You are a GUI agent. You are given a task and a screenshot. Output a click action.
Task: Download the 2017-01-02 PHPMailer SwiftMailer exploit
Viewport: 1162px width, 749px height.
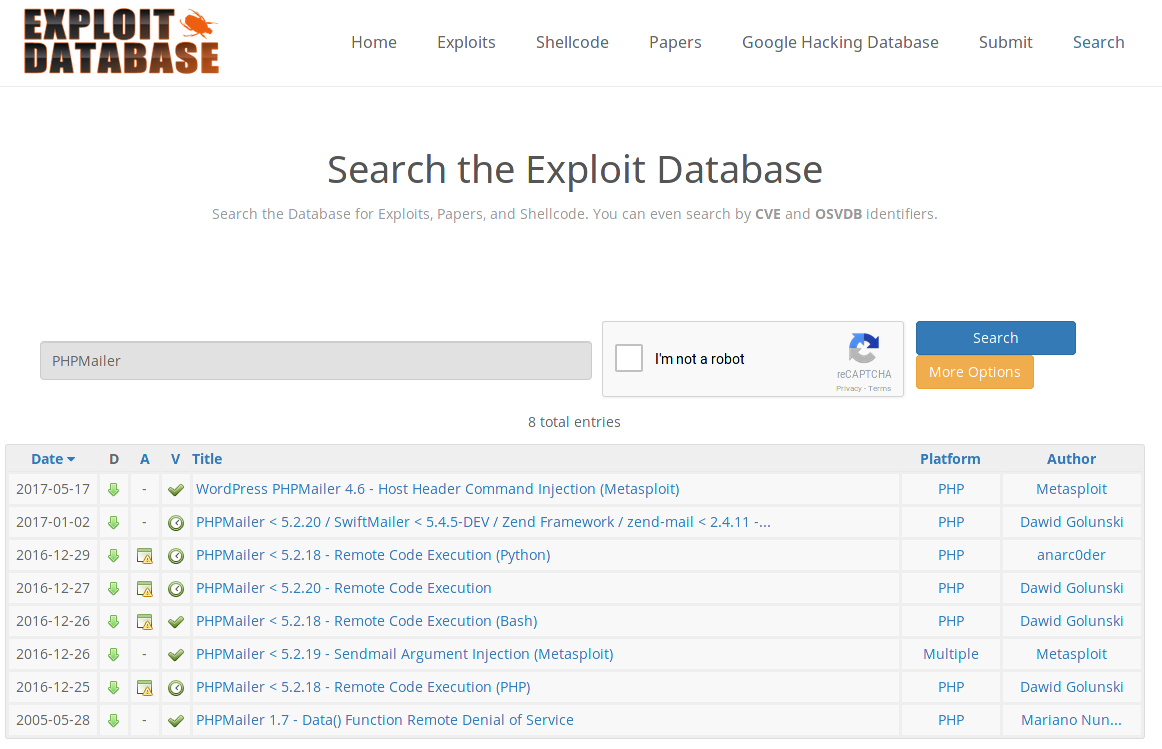[x=113, y=522]
